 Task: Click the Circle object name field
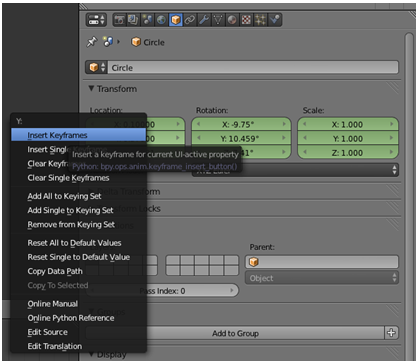253,68
